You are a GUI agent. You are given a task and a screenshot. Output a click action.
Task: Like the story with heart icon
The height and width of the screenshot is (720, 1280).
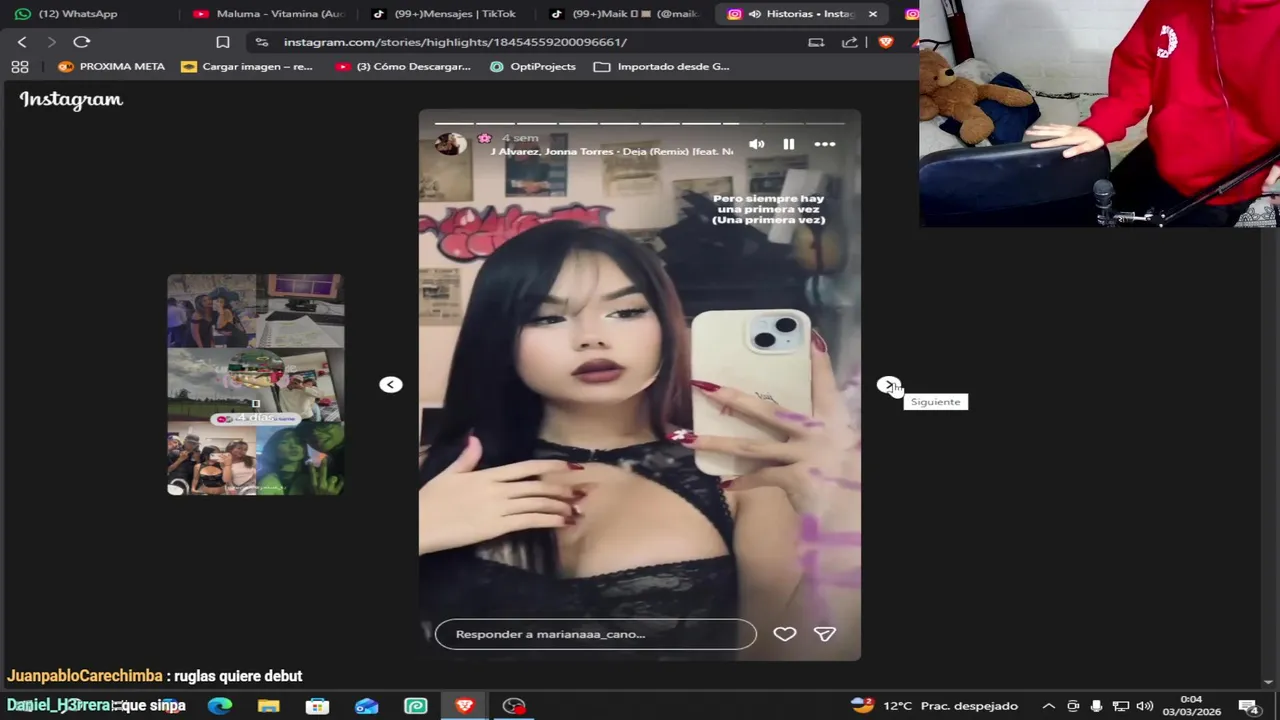coord(785,634)
